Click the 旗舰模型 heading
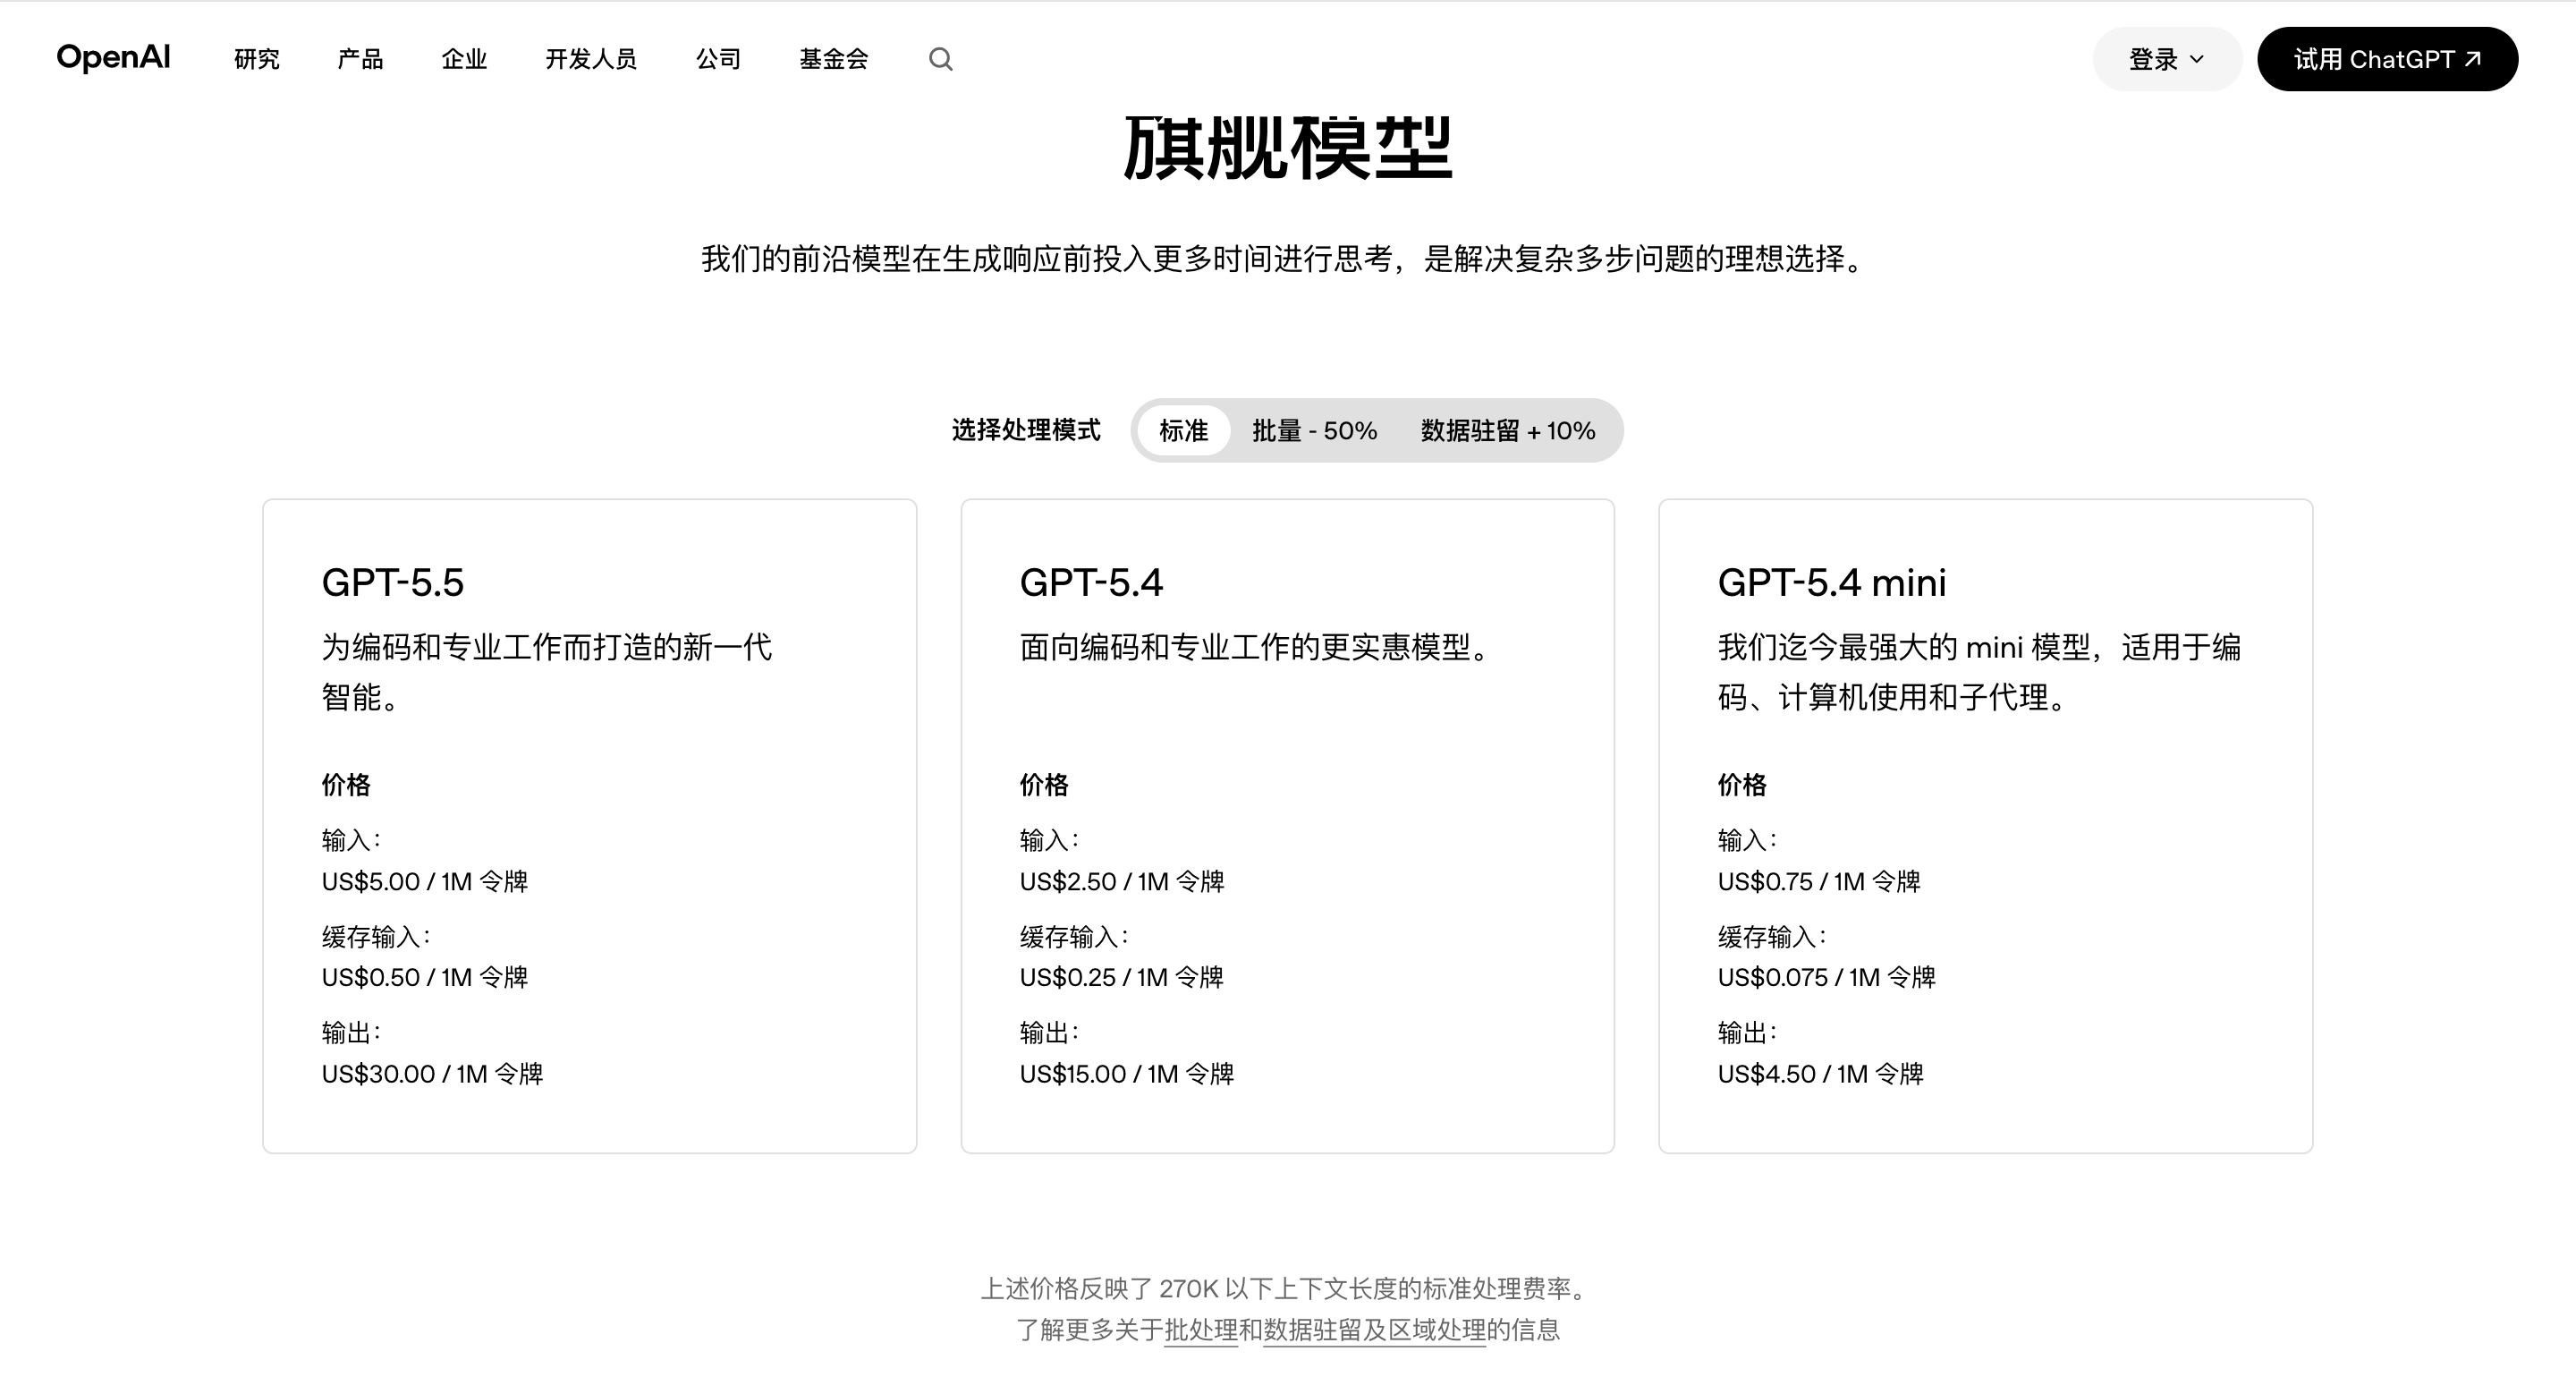2576x1394 pixels. [1288, 148]
